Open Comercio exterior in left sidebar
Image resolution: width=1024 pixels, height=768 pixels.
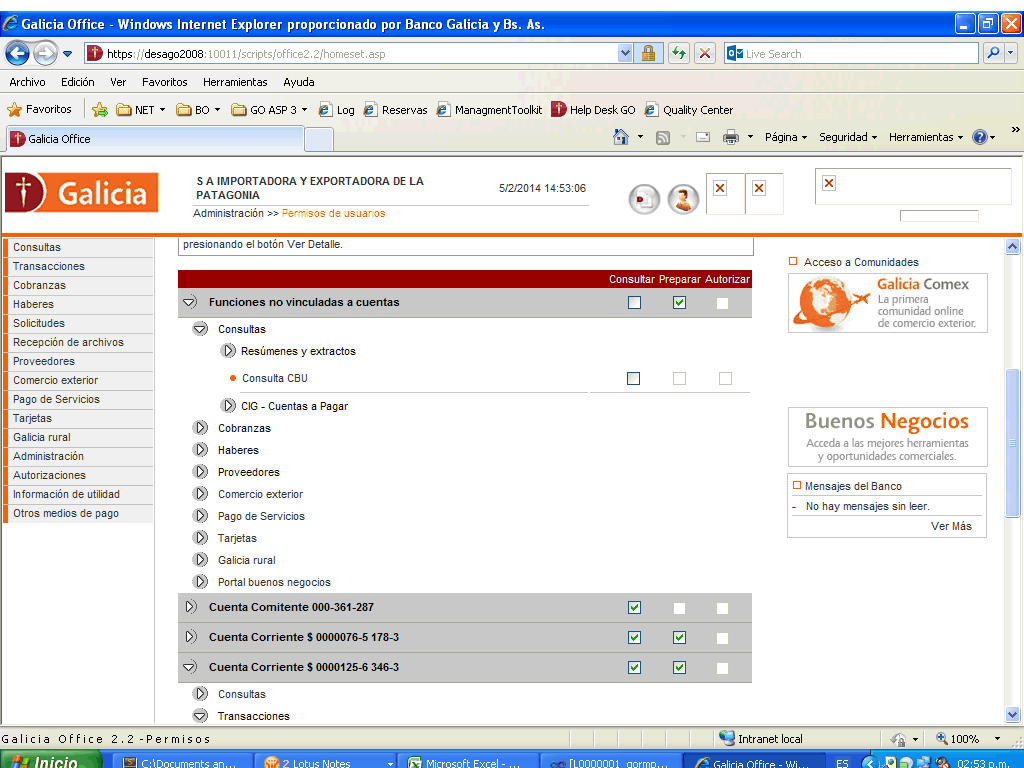79,380
